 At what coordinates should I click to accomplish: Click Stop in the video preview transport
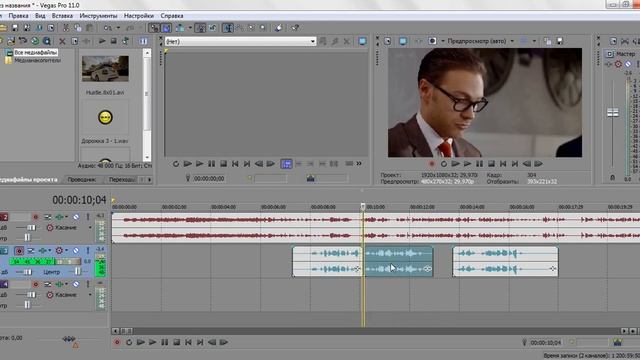(491, 164)
